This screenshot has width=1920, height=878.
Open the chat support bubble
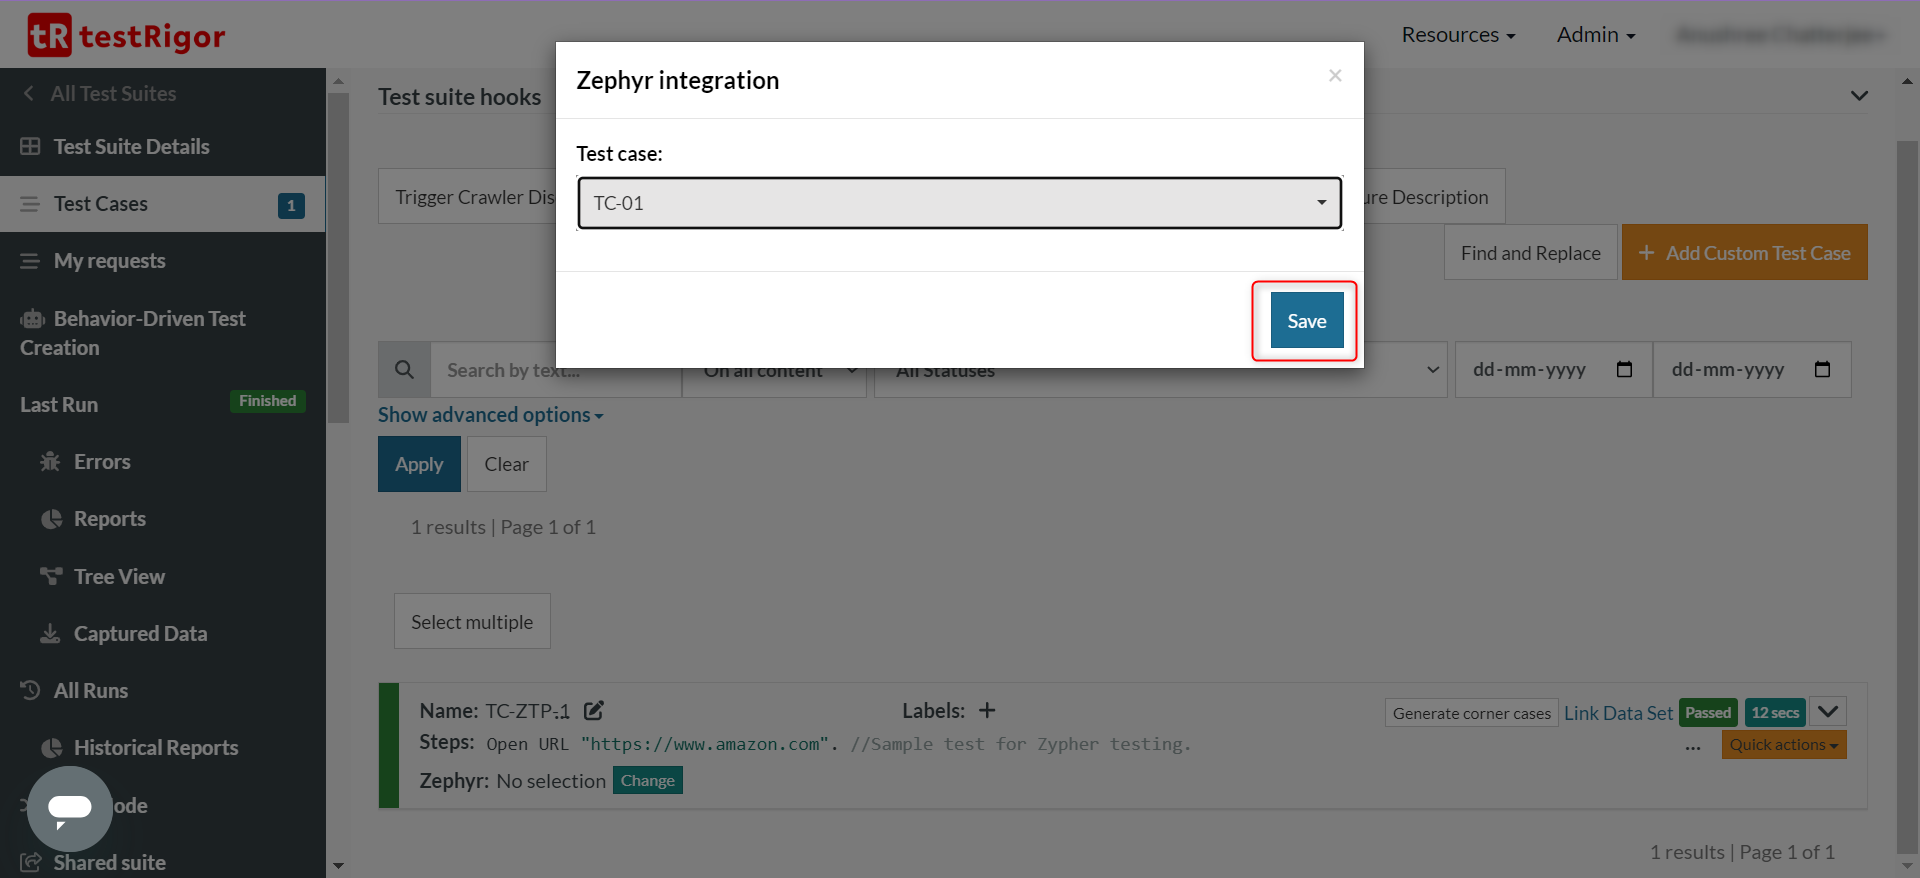[x=69, y=808]
